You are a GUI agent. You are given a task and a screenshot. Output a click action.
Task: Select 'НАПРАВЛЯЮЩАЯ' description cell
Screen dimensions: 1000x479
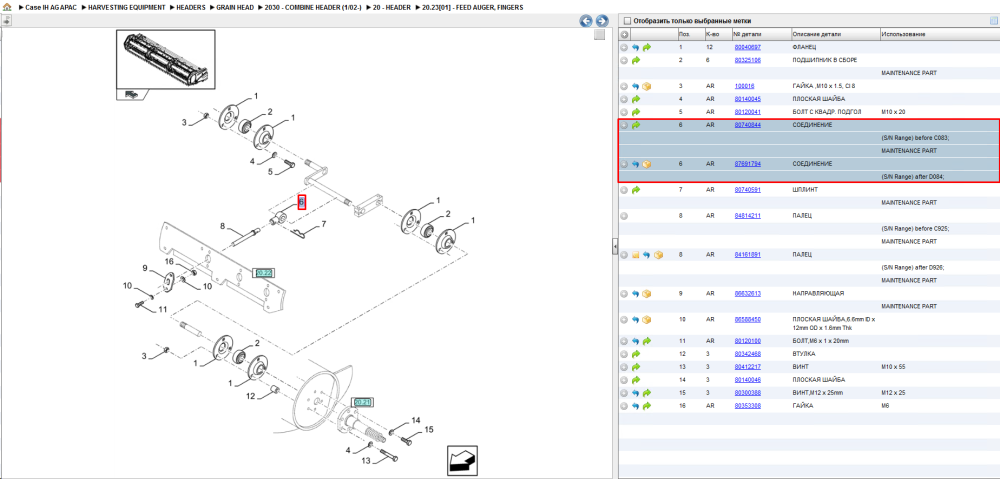[818, 293]
